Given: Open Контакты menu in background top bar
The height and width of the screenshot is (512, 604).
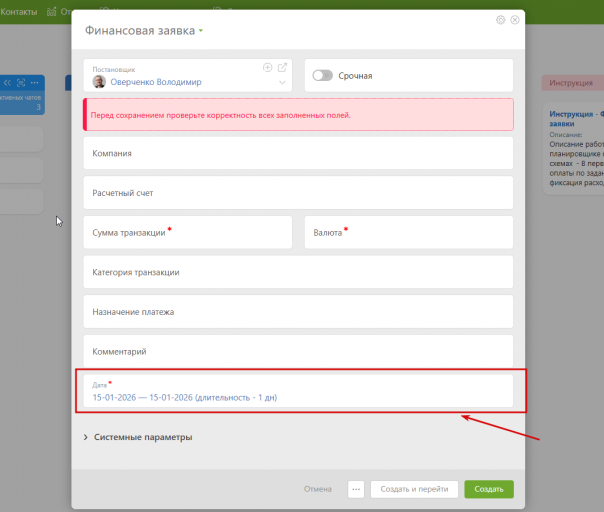Looking at the screenshot, I should tap(18, 12).
